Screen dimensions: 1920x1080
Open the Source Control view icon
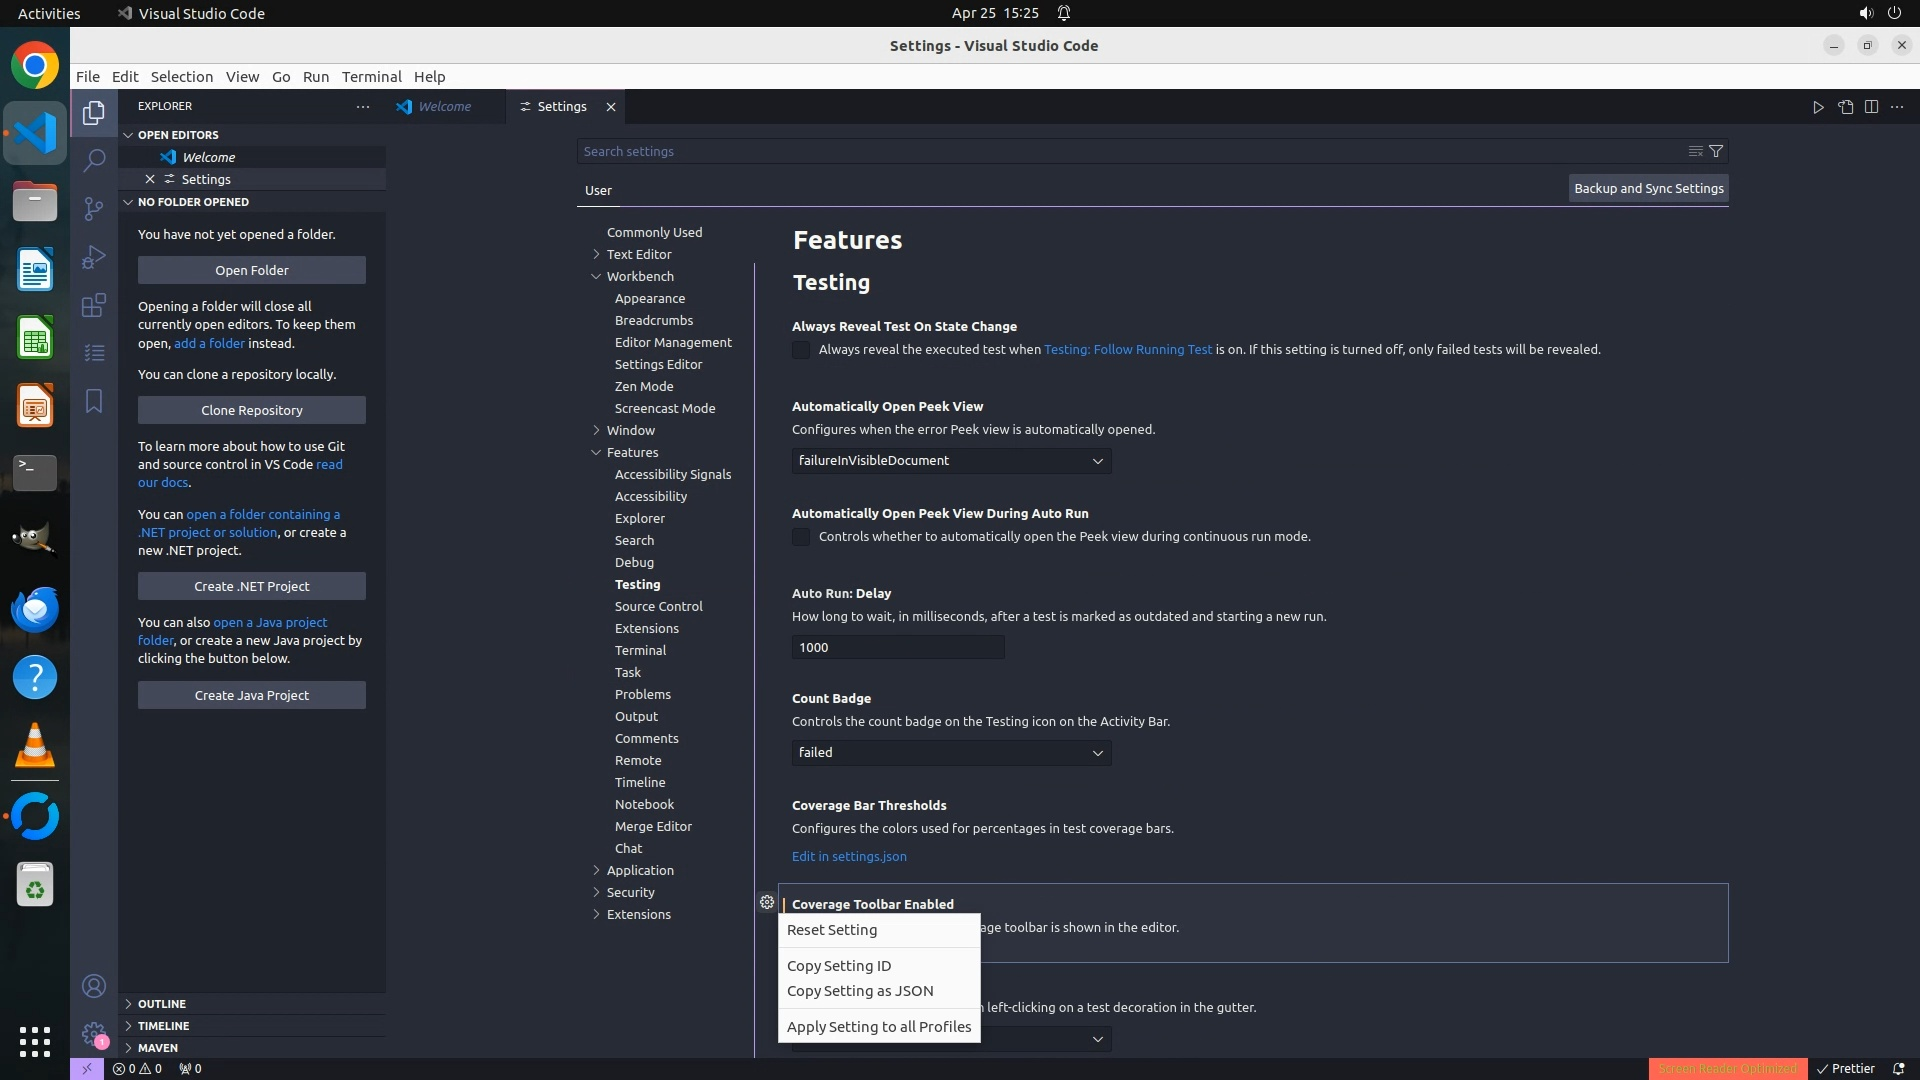(x=94, y=208)
